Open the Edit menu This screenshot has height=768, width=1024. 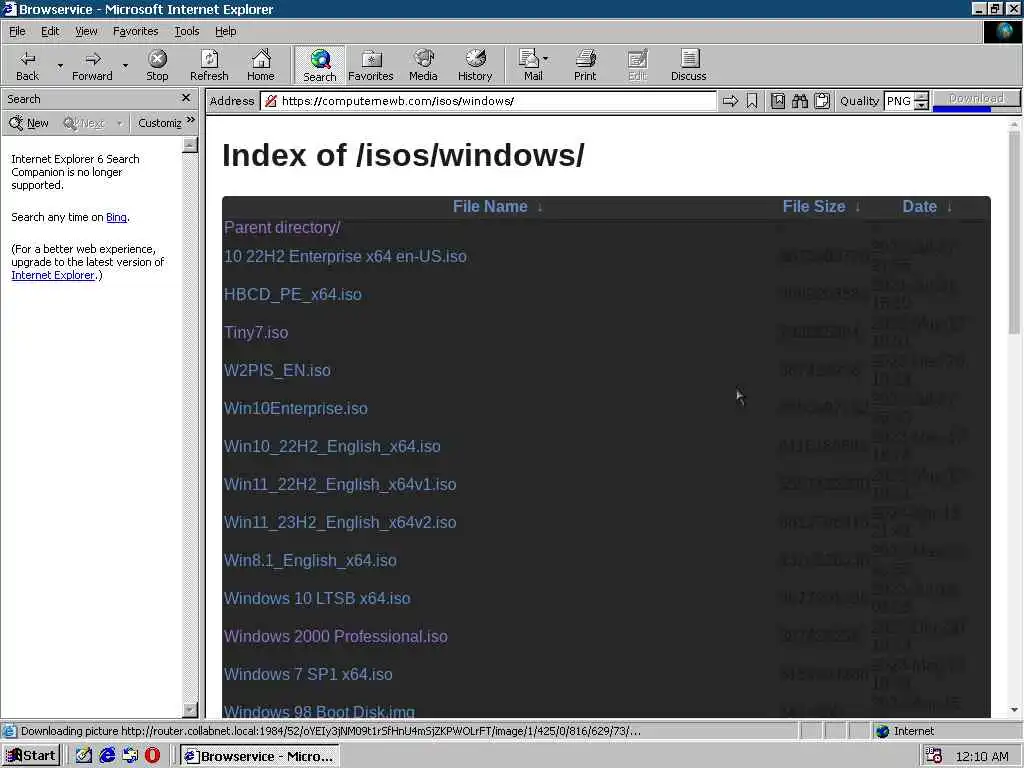[50, 31]
